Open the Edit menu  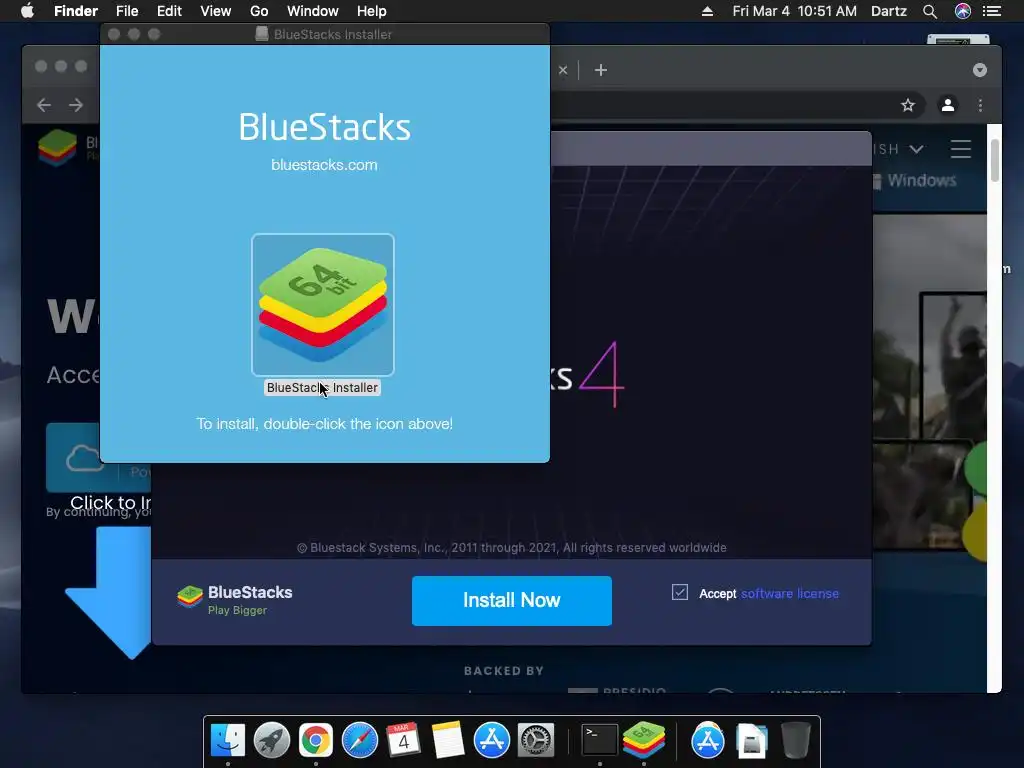point(169,11)
